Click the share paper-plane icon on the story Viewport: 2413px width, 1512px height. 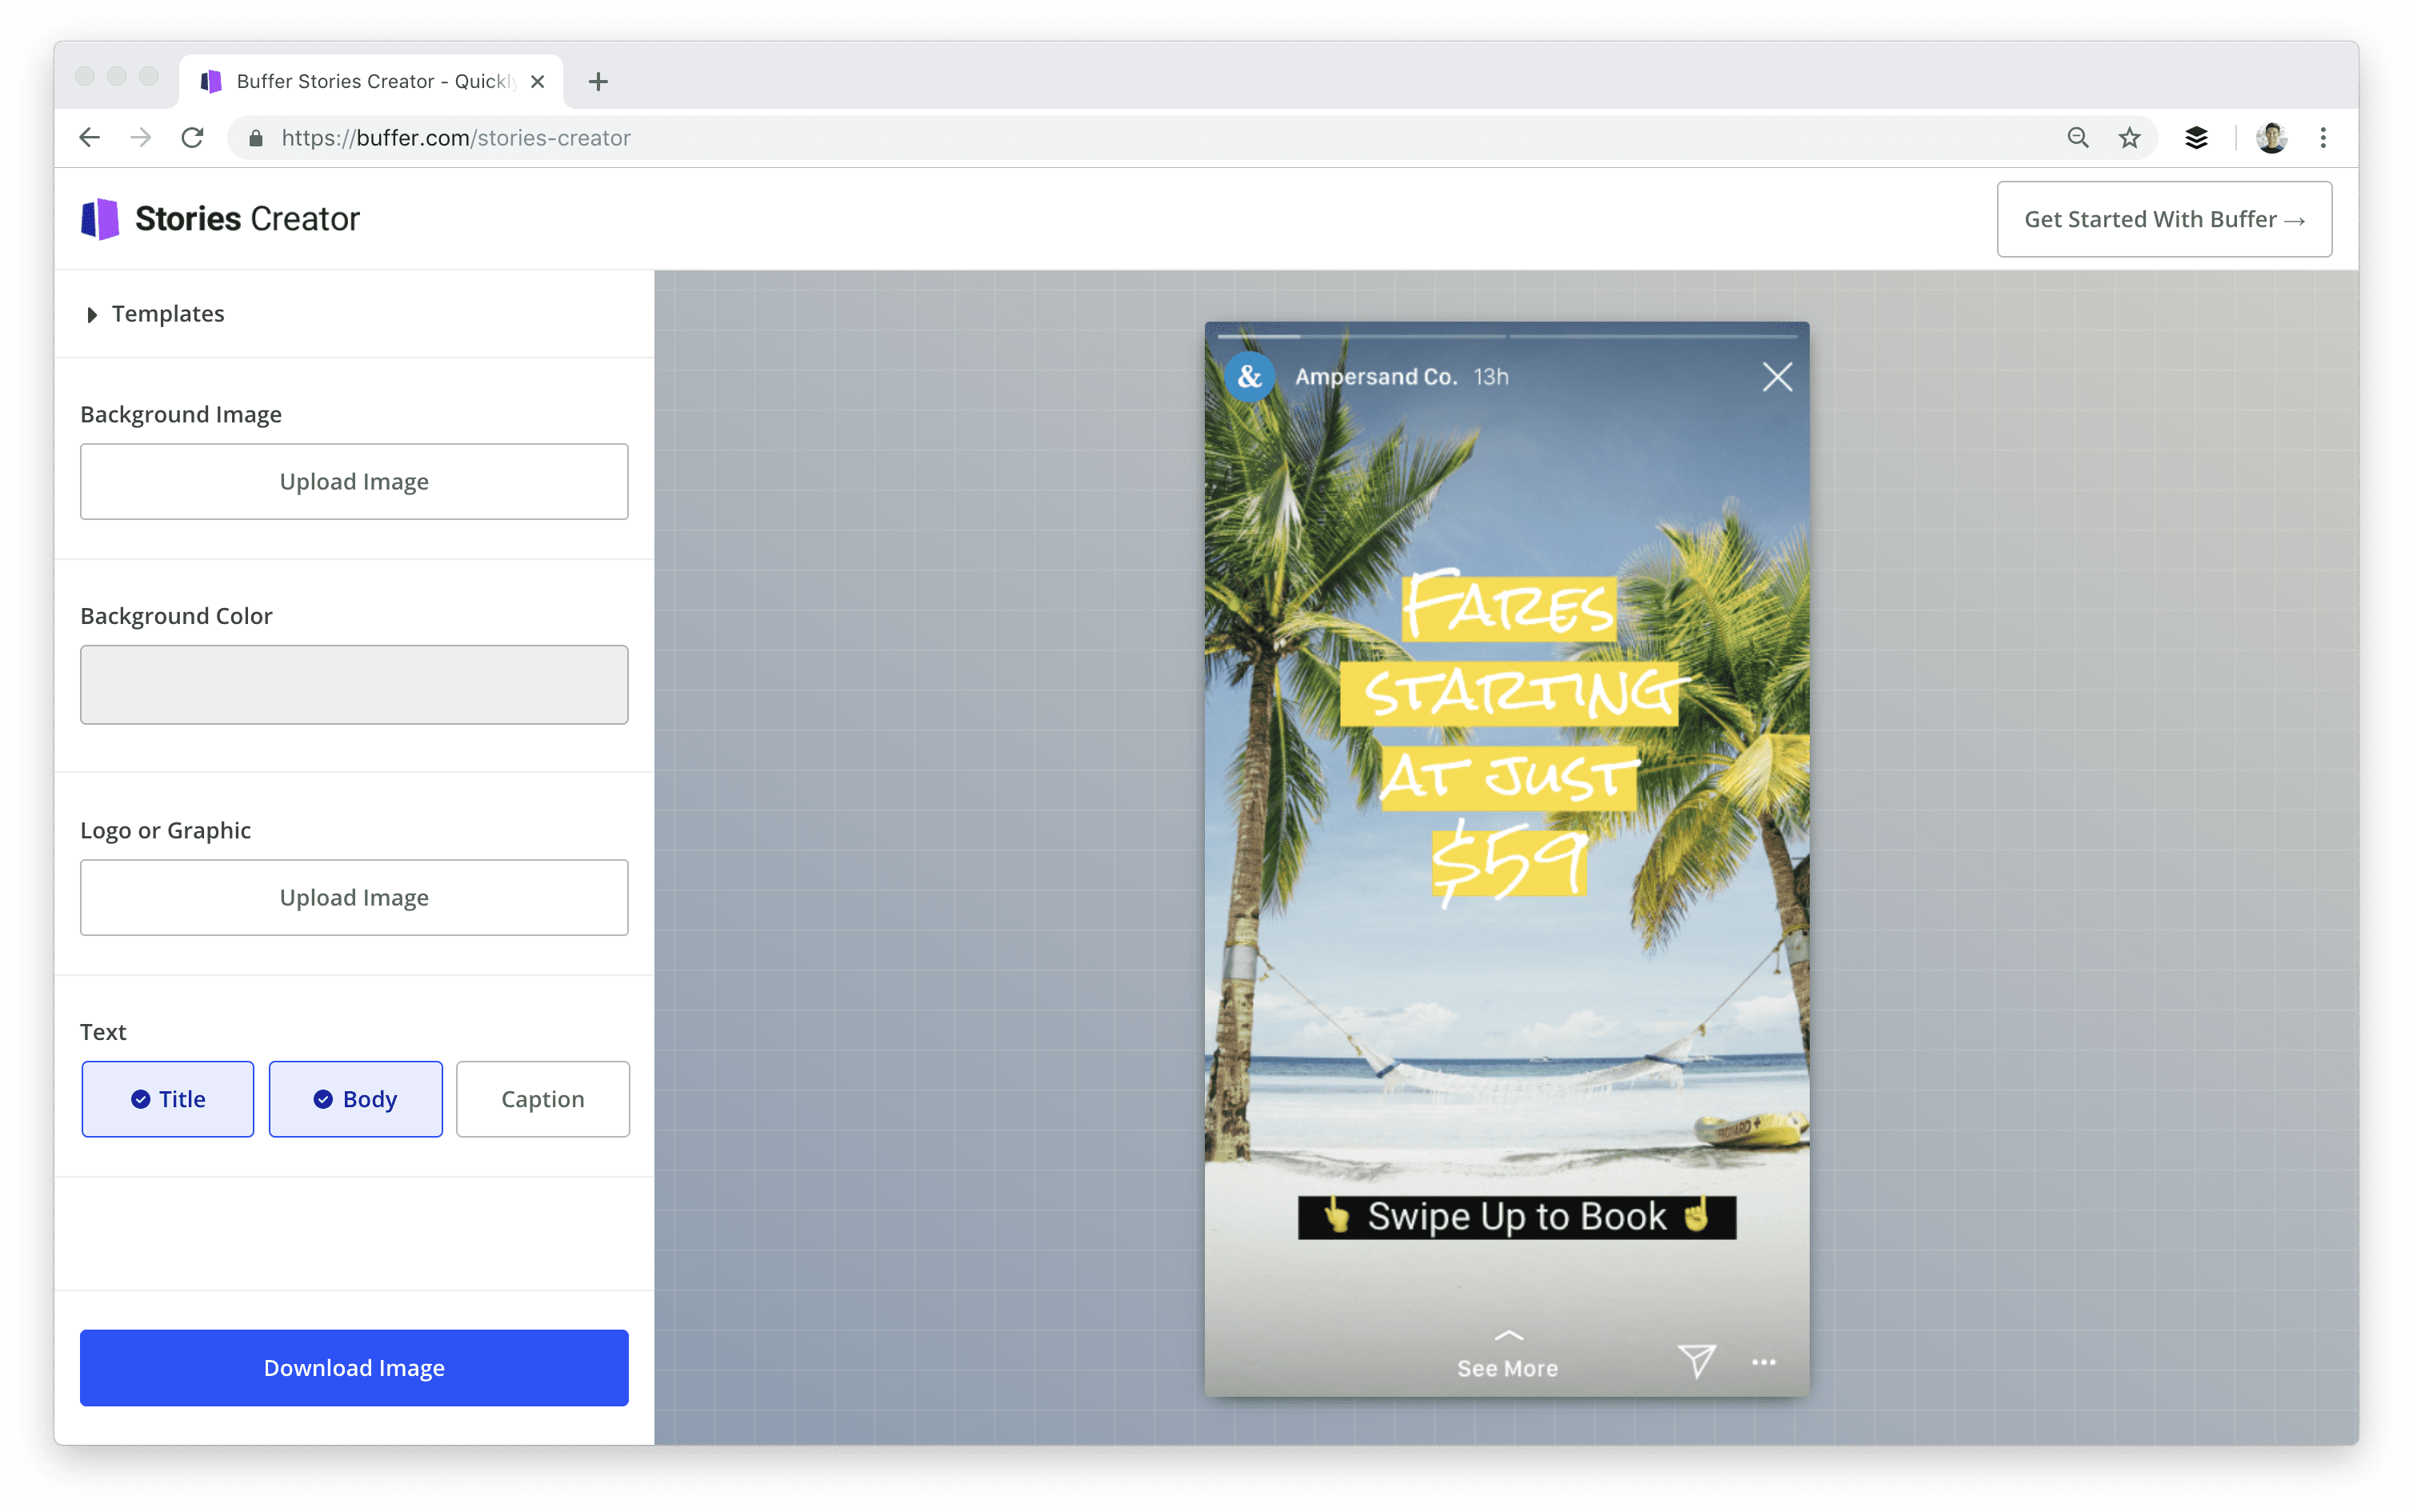pos(1697,1361)
